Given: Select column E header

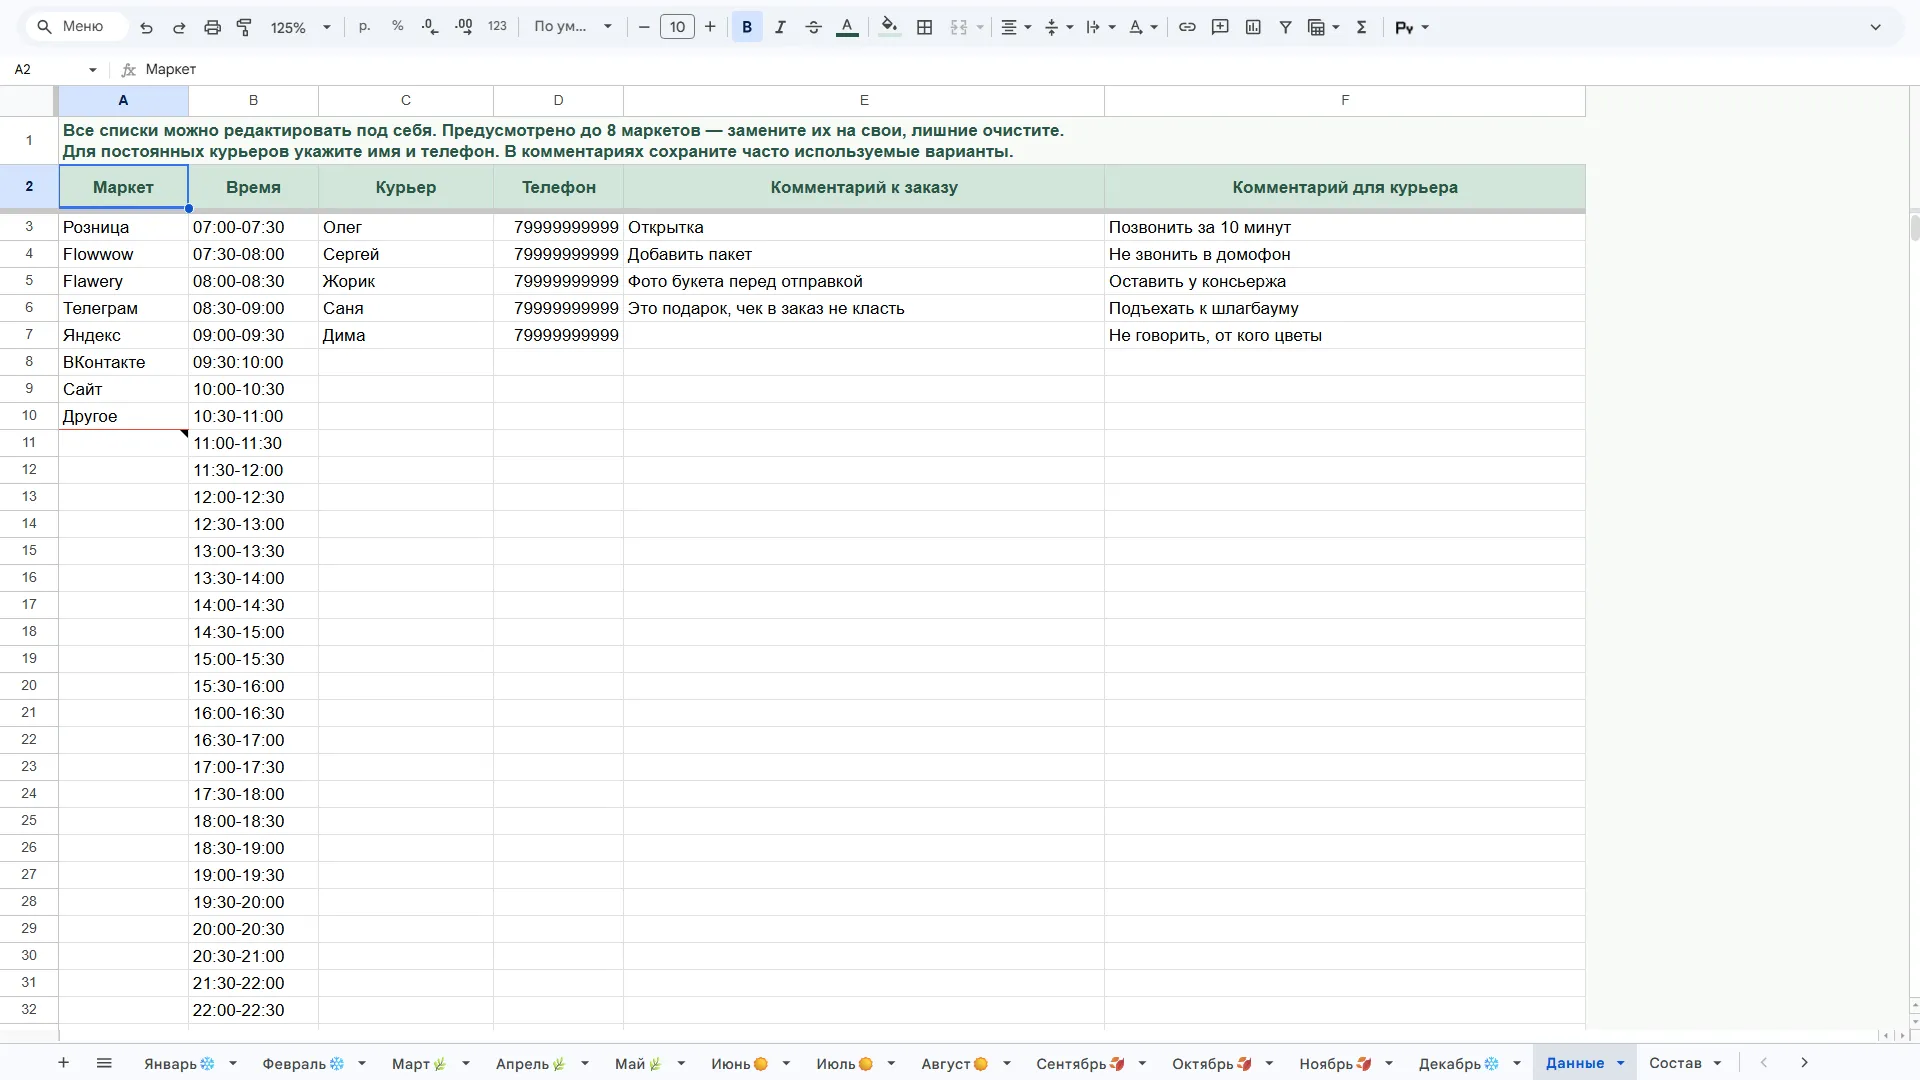Looking at the screenshot, I should (x=864, y=100).
